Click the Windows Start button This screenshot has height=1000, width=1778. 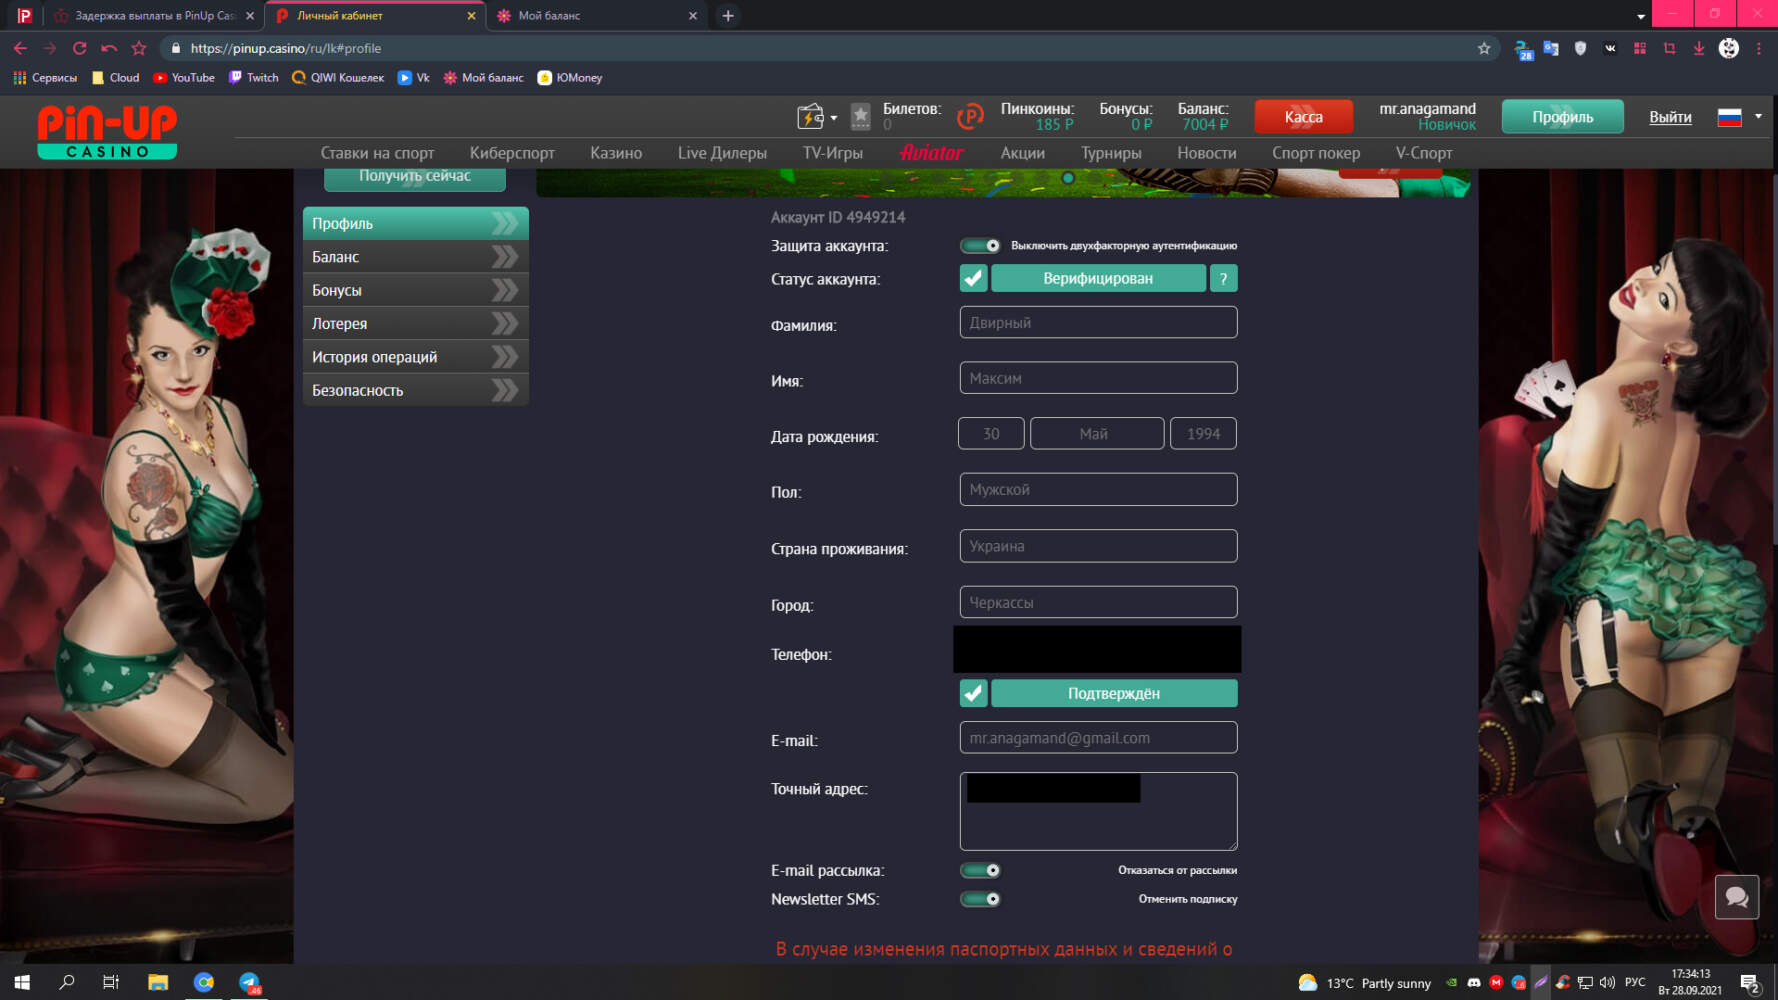pos(22,982)
